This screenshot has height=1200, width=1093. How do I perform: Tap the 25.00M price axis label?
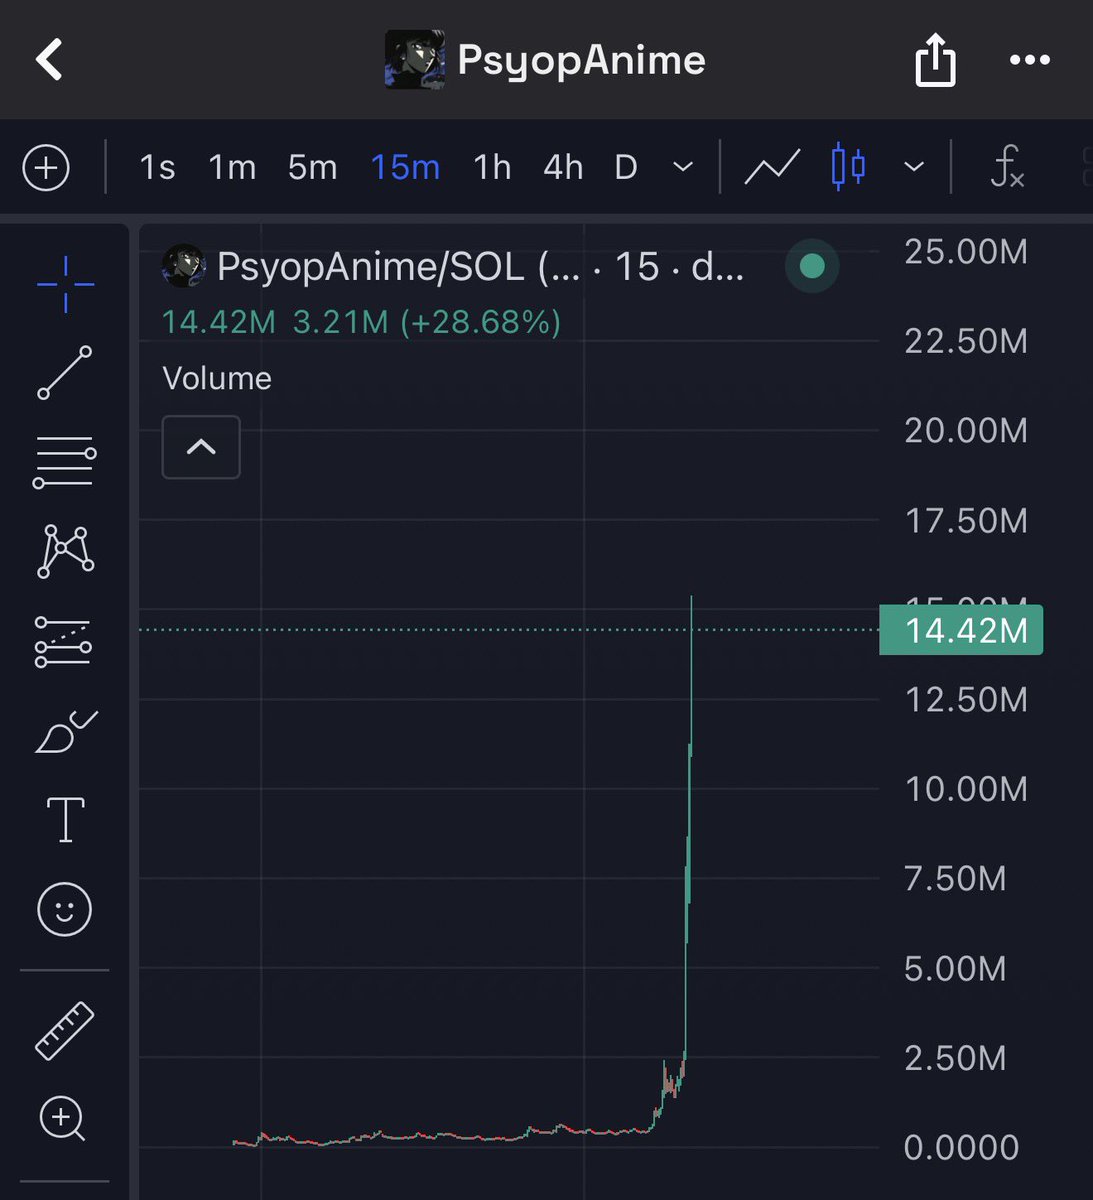(966, 251)
